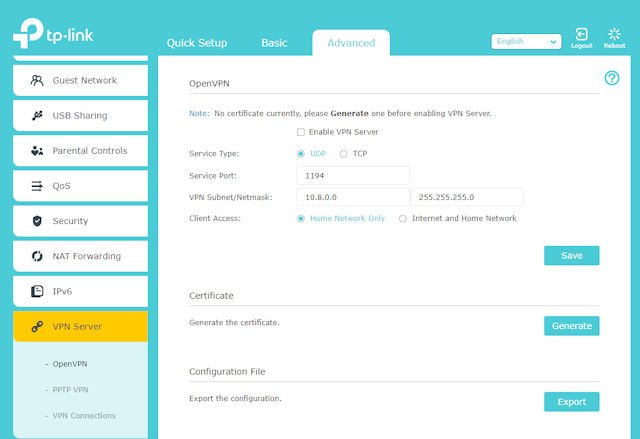The image size is (640, 439).
Task: Open the QoS menu
Action: click(x=80, y=186)
